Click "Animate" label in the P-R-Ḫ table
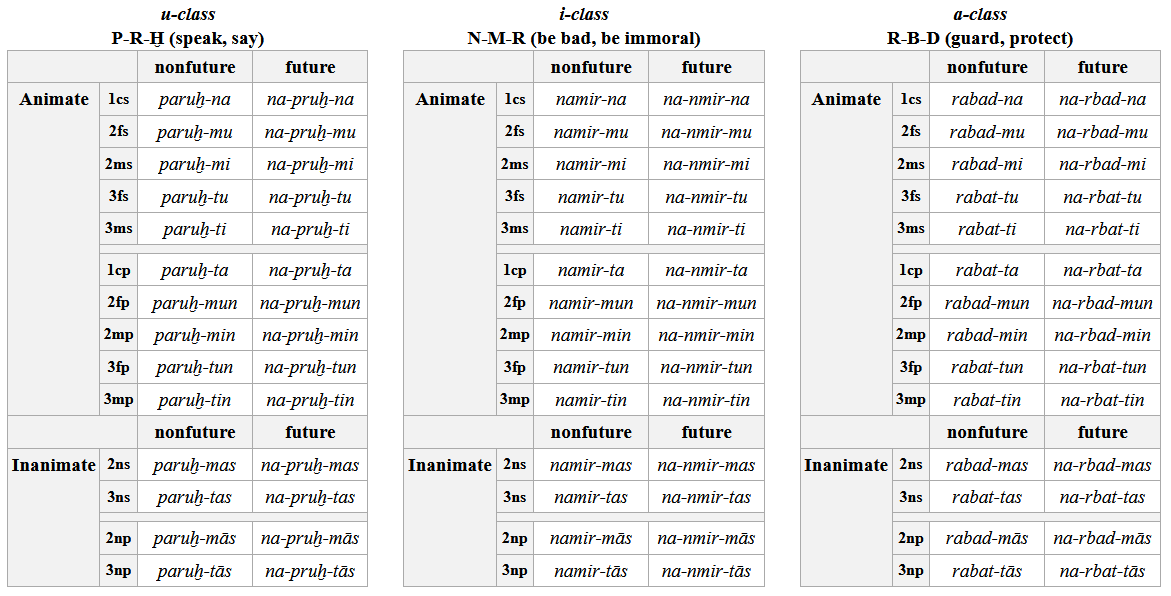Screen dimensions: 1171x596 [54, 99]
